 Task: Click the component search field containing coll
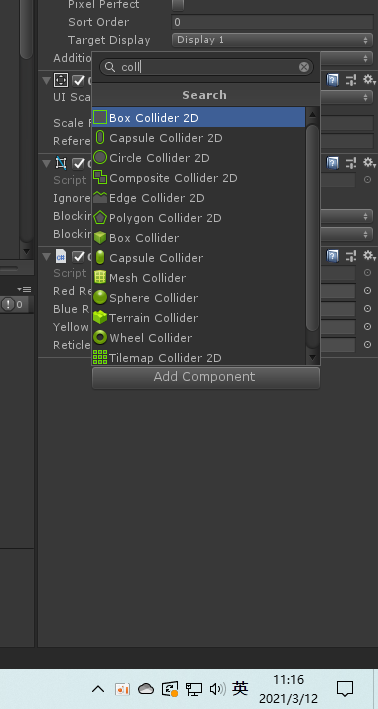(206, 67)
